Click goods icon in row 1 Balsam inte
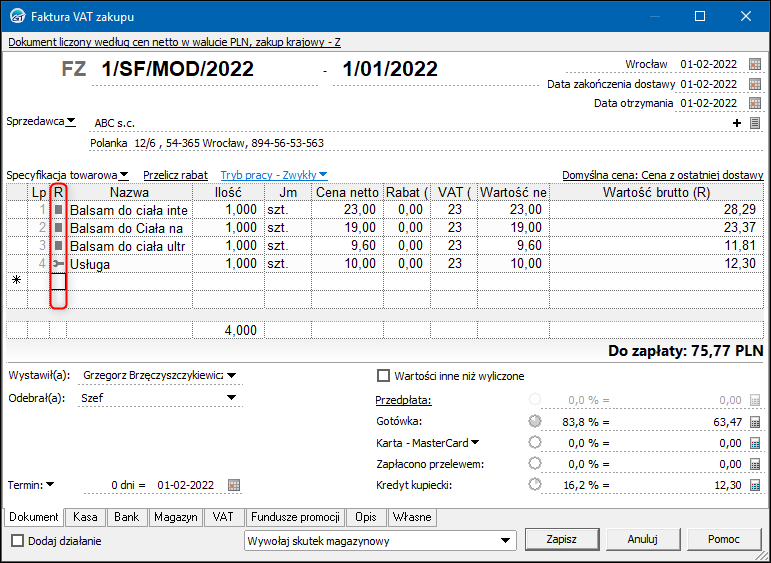Viewport: 771px width, 563px height. pos(59,209)
